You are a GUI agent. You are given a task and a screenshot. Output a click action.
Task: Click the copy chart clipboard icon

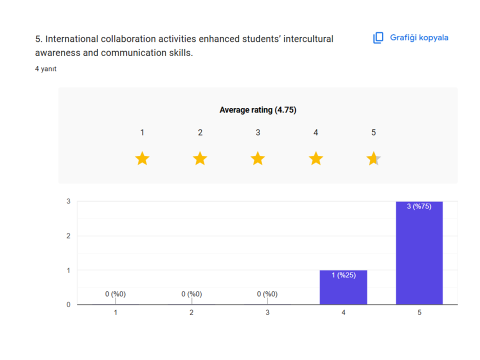378,38
